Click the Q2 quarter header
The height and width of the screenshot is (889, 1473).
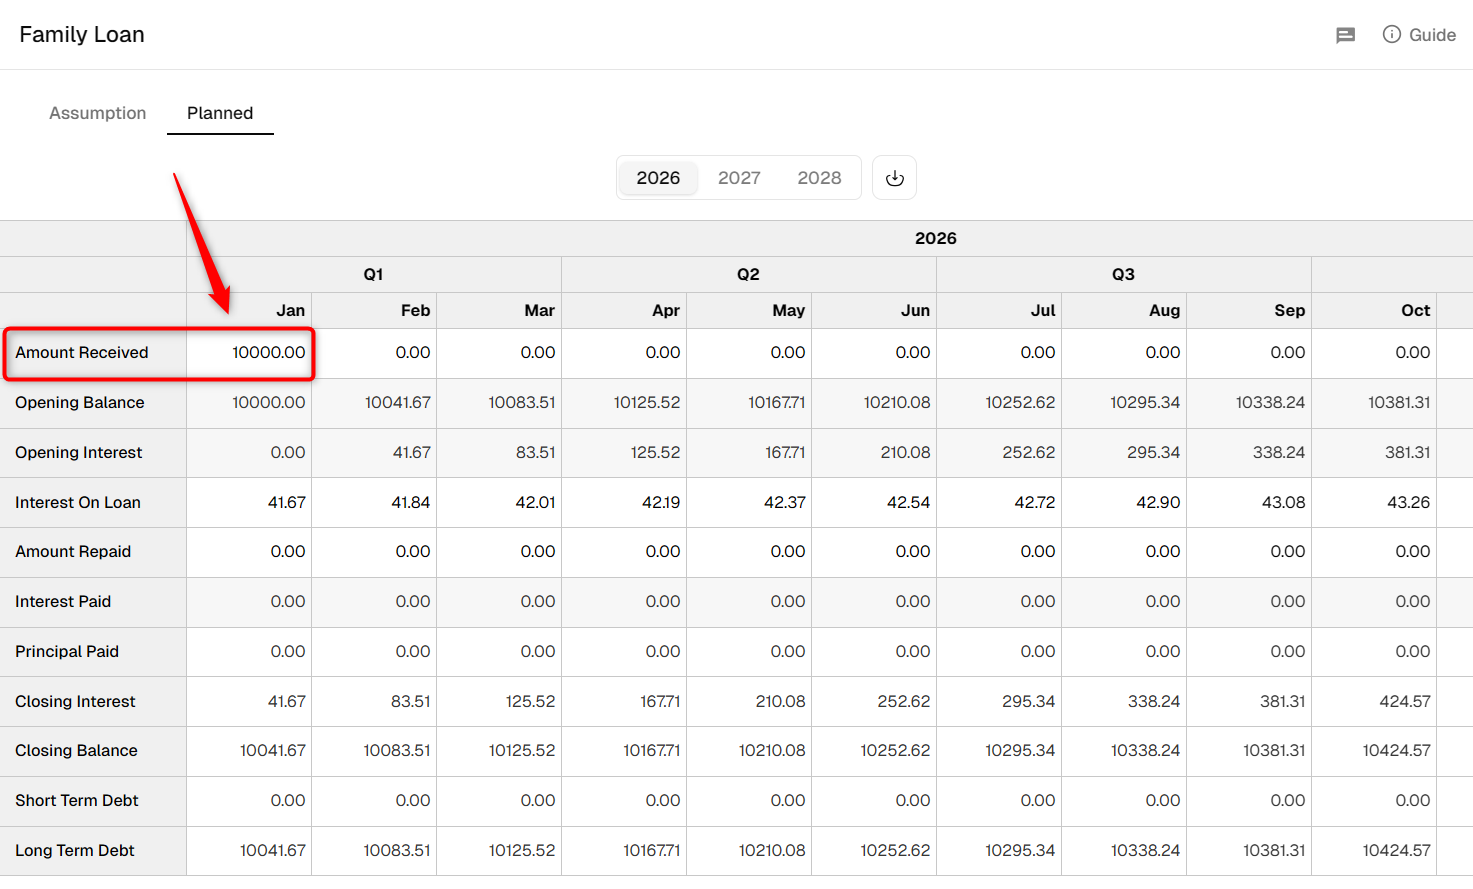pyautogui.click(x=749, y=275)
